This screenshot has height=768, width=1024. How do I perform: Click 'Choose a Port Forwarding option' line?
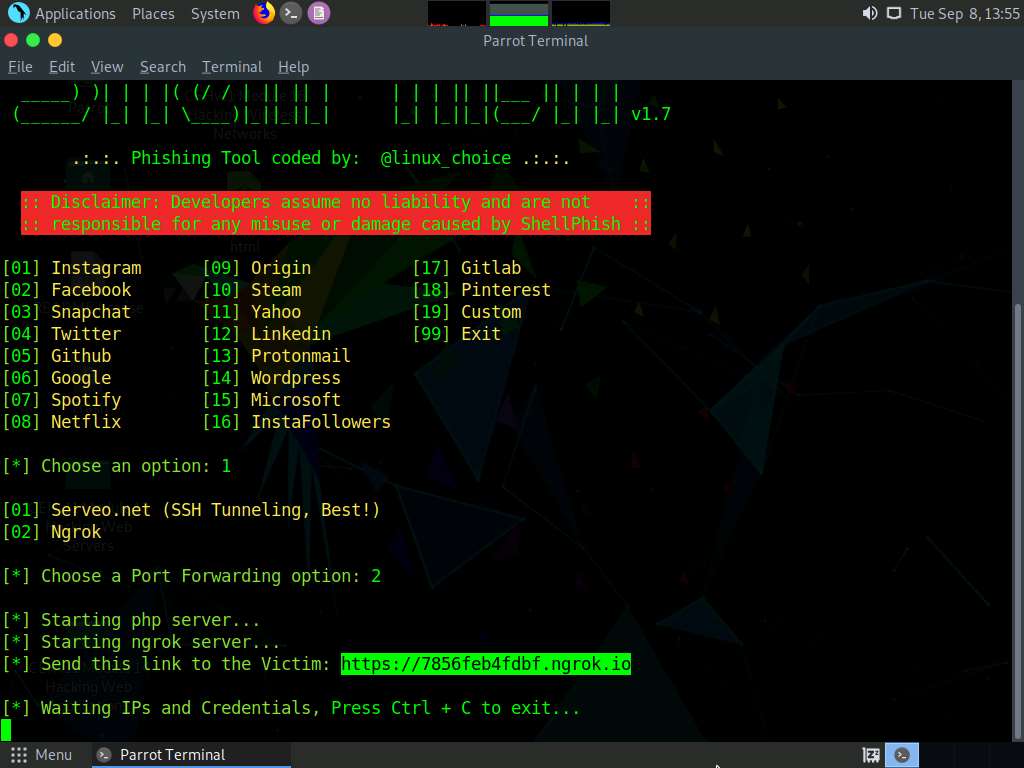[191, 576]
